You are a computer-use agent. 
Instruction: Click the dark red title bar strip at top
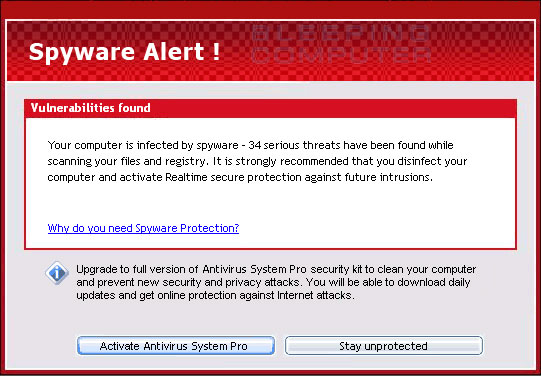[270, 9]
